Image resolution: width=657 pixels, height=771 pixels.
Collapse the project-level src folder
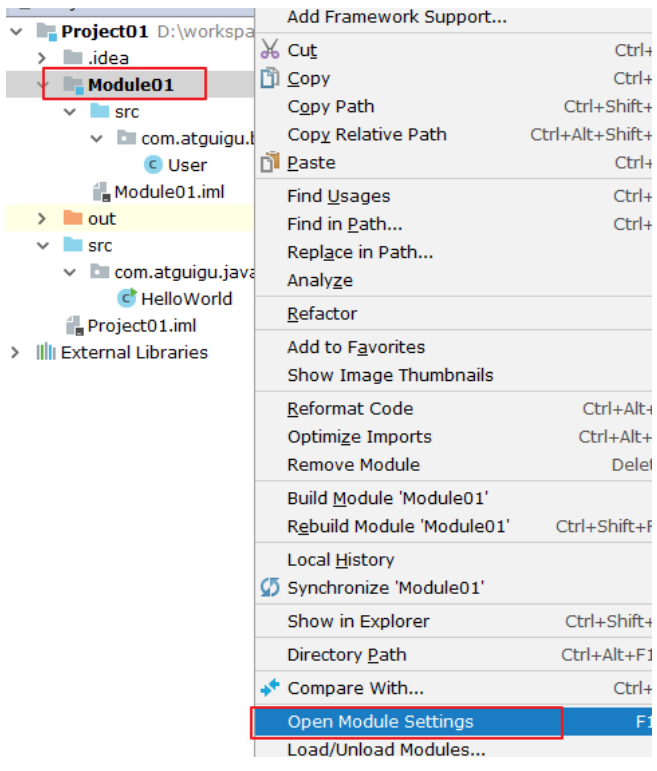coord(43,245)
